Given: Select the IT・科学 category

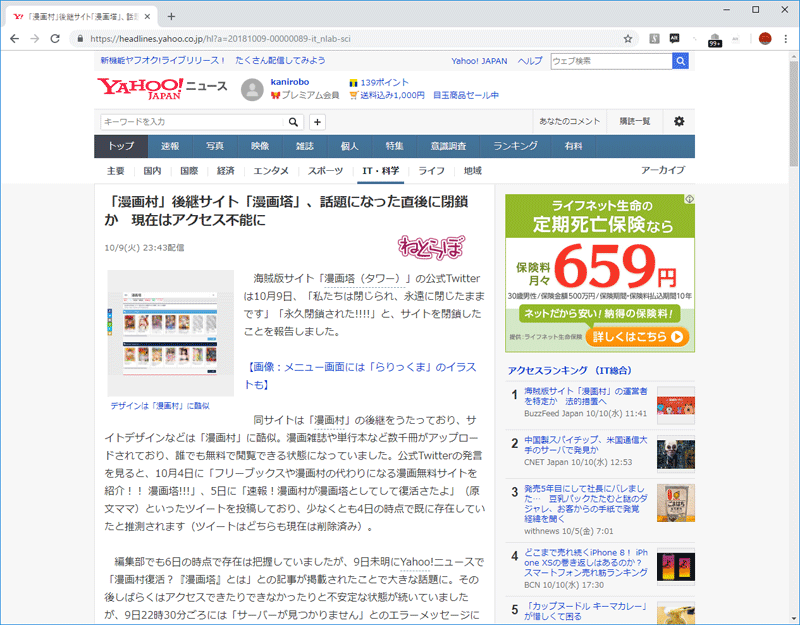Looking at the screenshot, I should [381, 171].
